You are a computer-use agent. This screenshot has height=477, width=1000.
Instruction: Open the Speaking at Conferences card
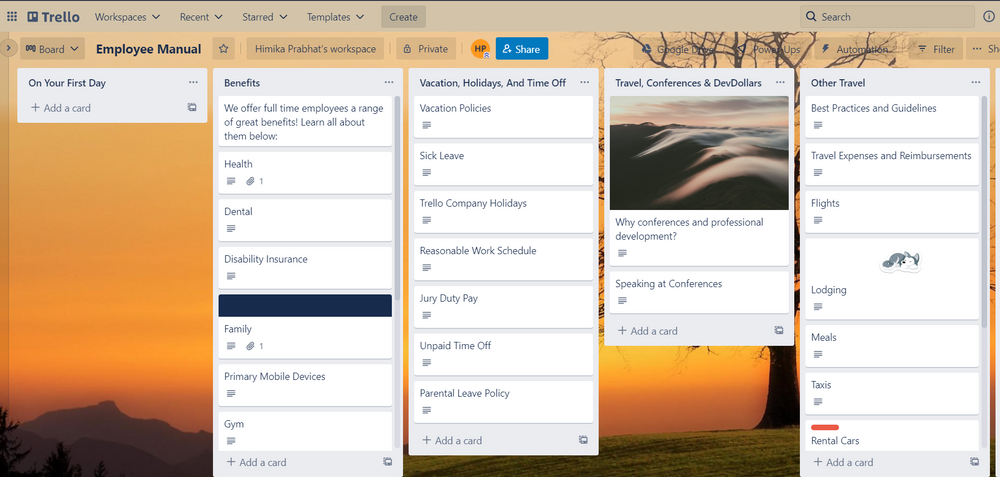tap(699, 292)
